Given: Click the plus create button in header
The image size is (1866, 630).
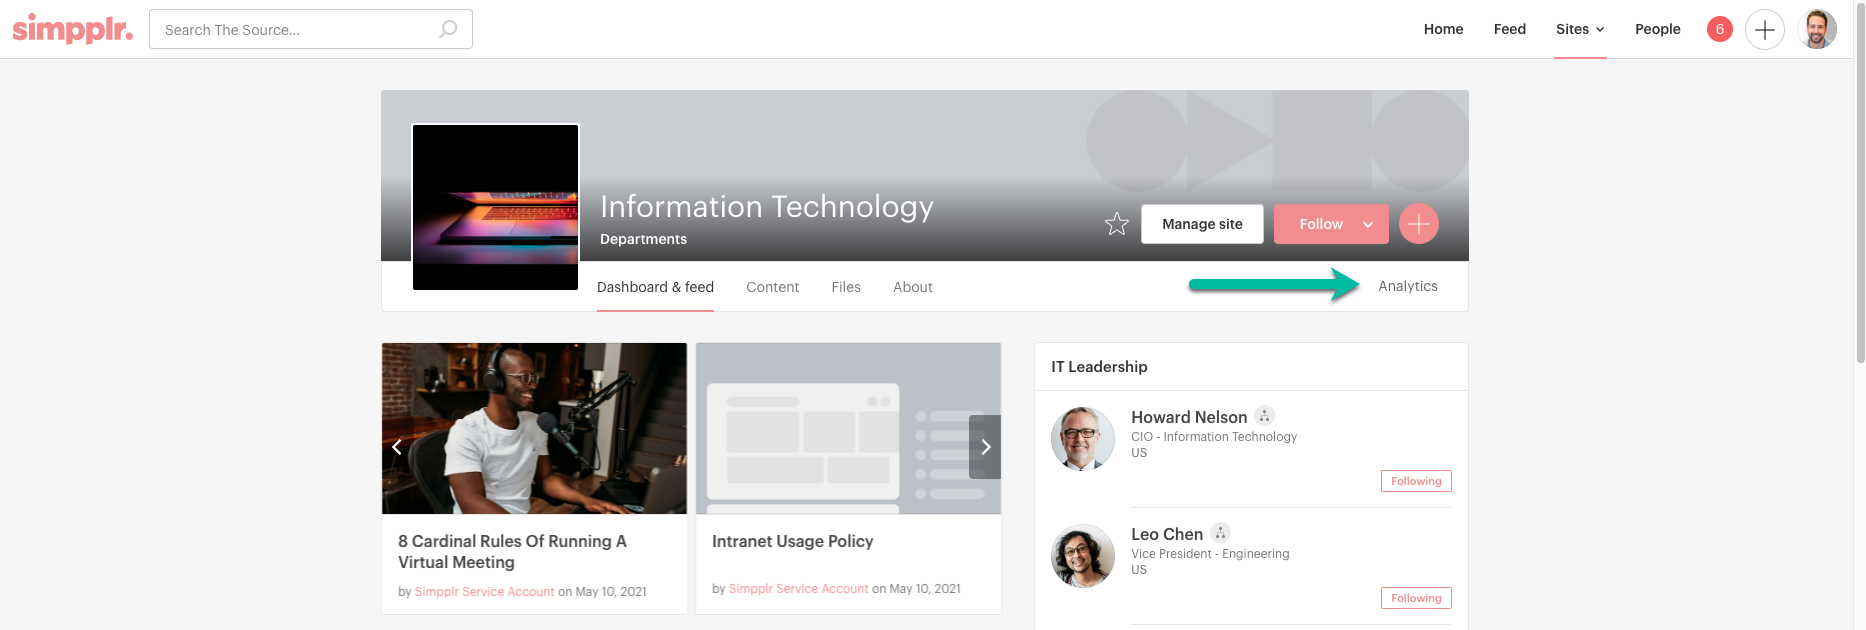Looking at the screenshot, I should coord(1764,30).
